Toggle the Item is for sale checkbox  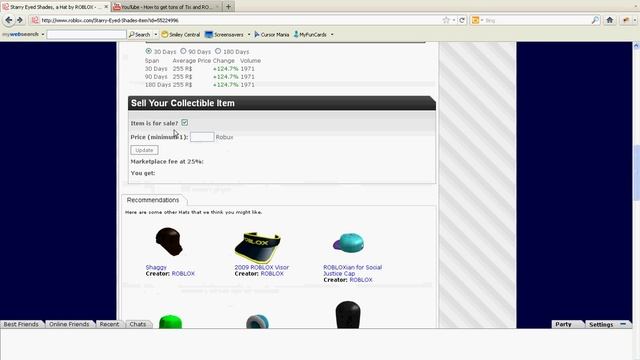click(x=184, y=122)
